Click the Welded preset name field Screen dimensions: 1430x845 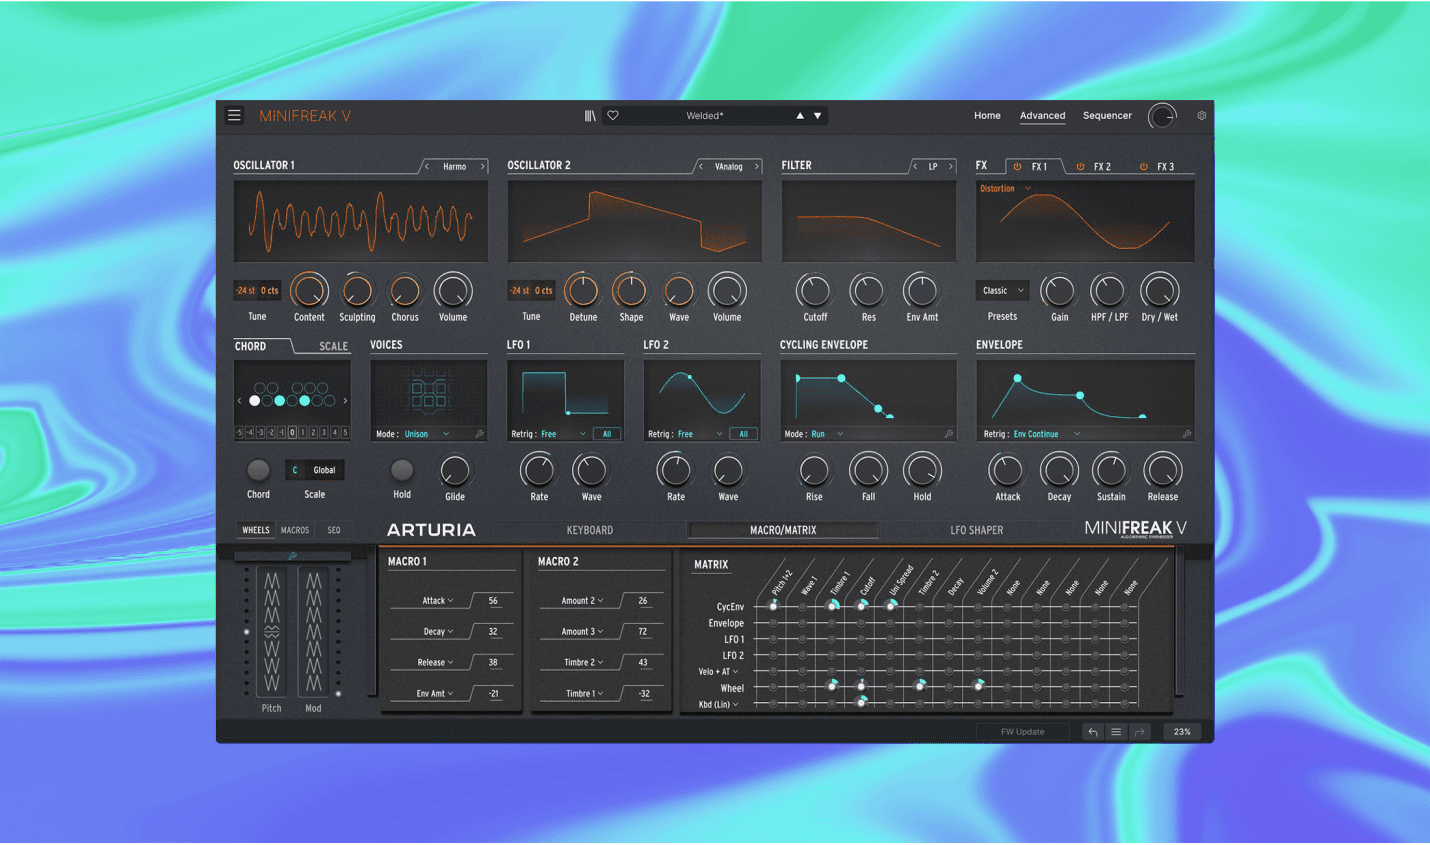(704, 115)
